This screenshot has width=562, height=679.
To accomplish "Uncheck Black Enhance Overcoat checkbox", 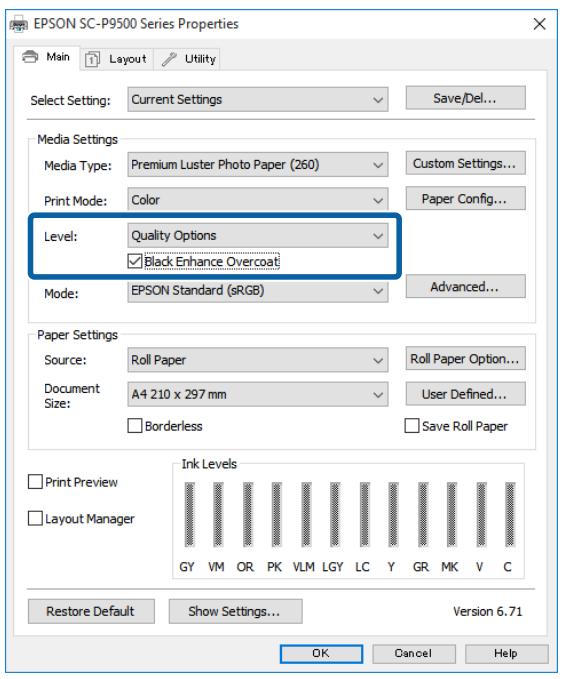I will 135,261.
